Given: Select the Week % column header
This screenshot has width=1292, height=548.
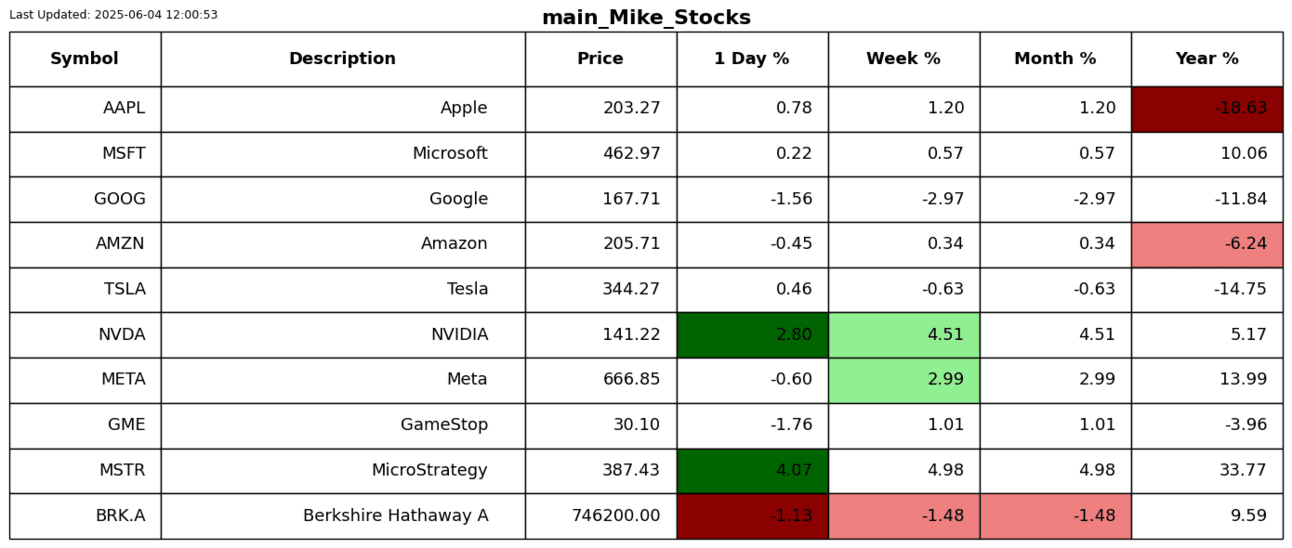Looking at the screenshot, I should pyautogui.click(x=903, y=59).
